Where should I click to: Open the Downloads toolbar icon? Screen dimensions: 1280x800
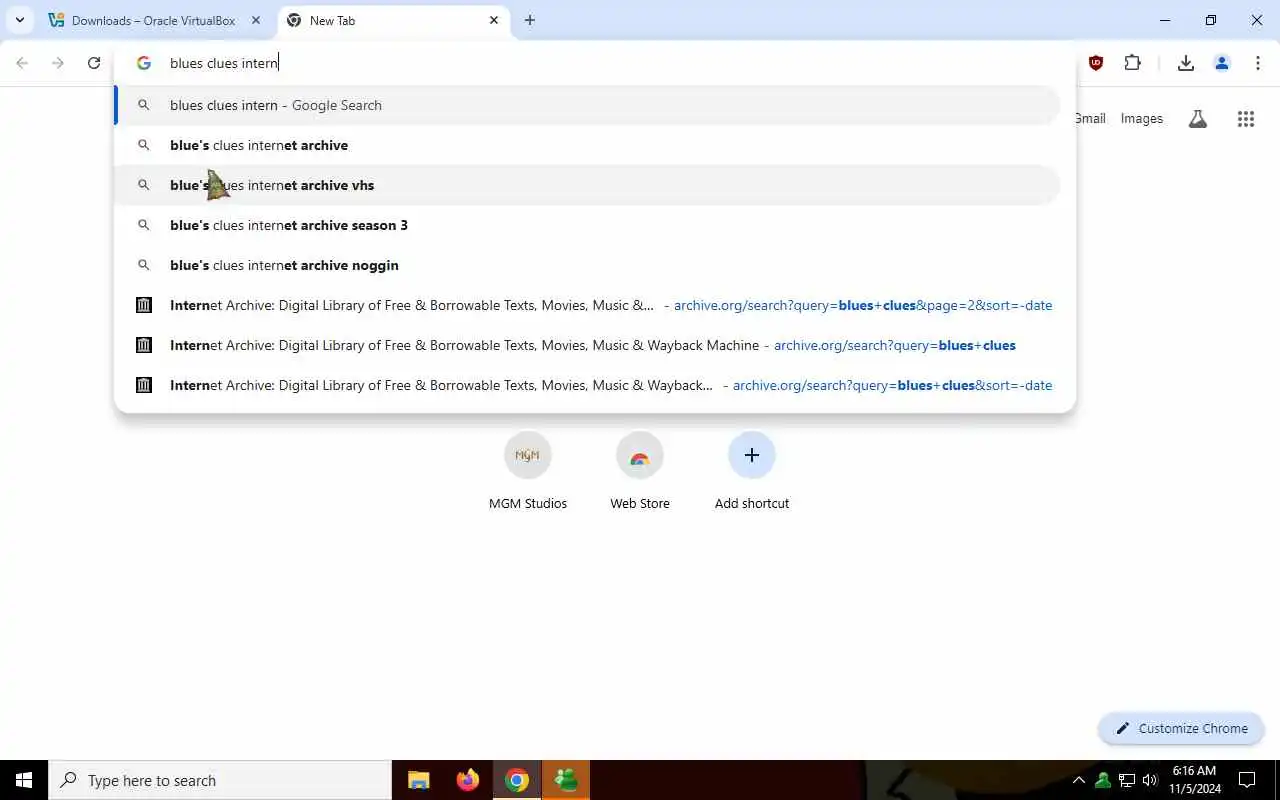(x=1186, y=63)
